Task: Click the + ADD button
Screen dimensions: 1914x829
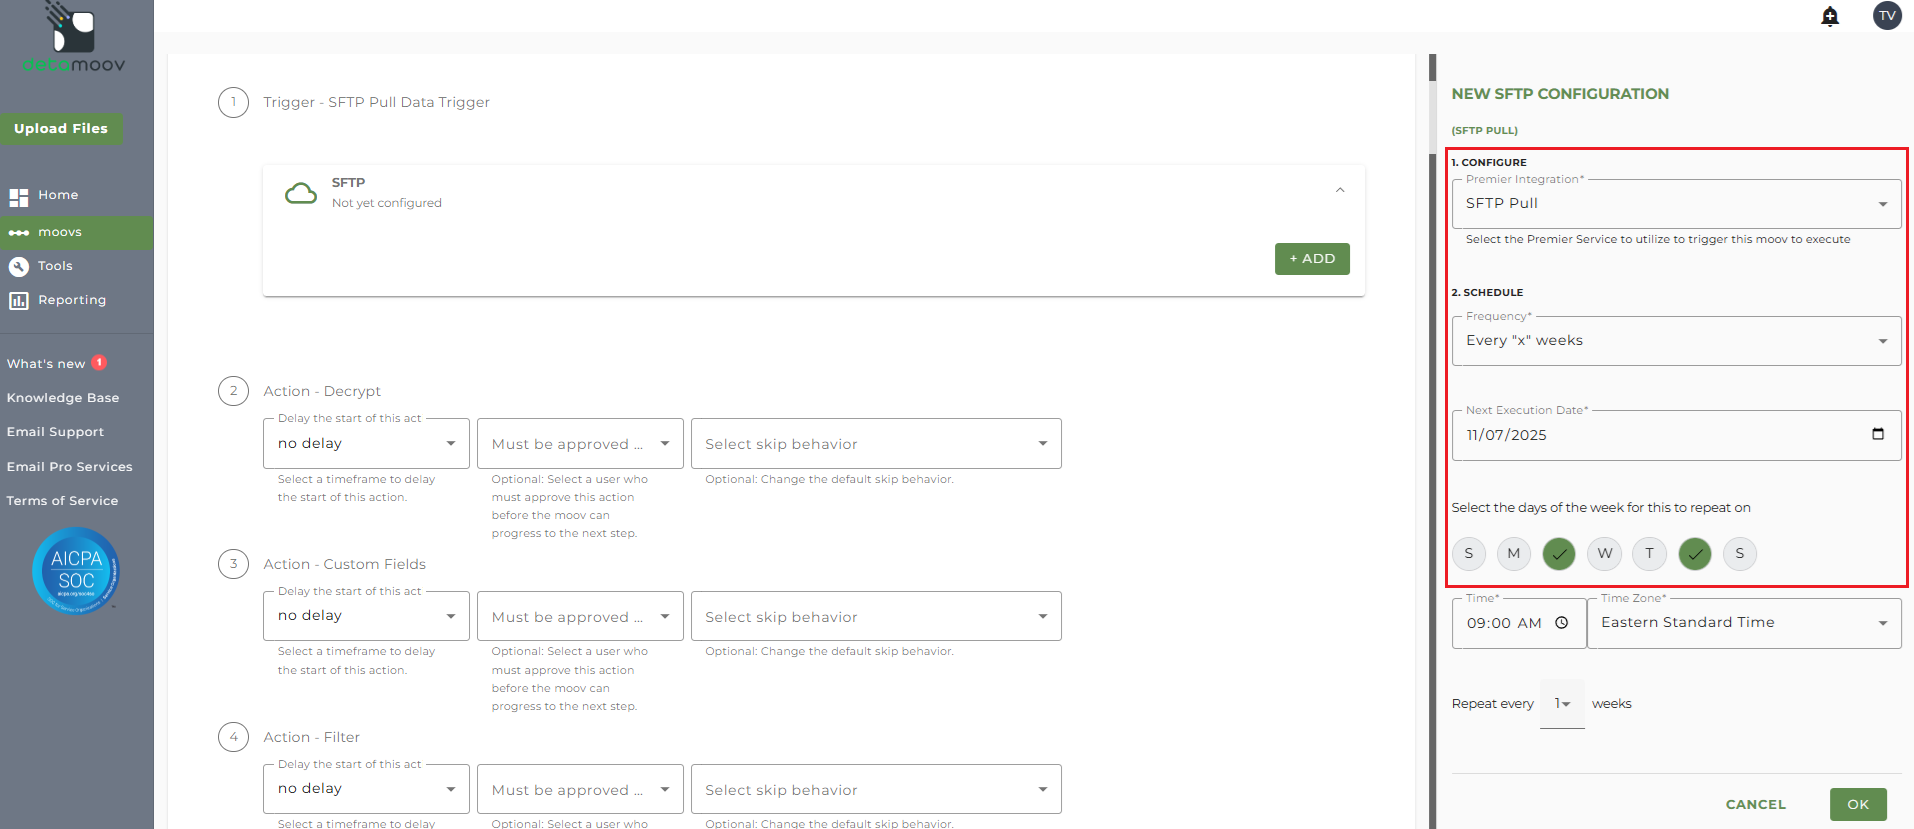Action: pos(1312,259)
